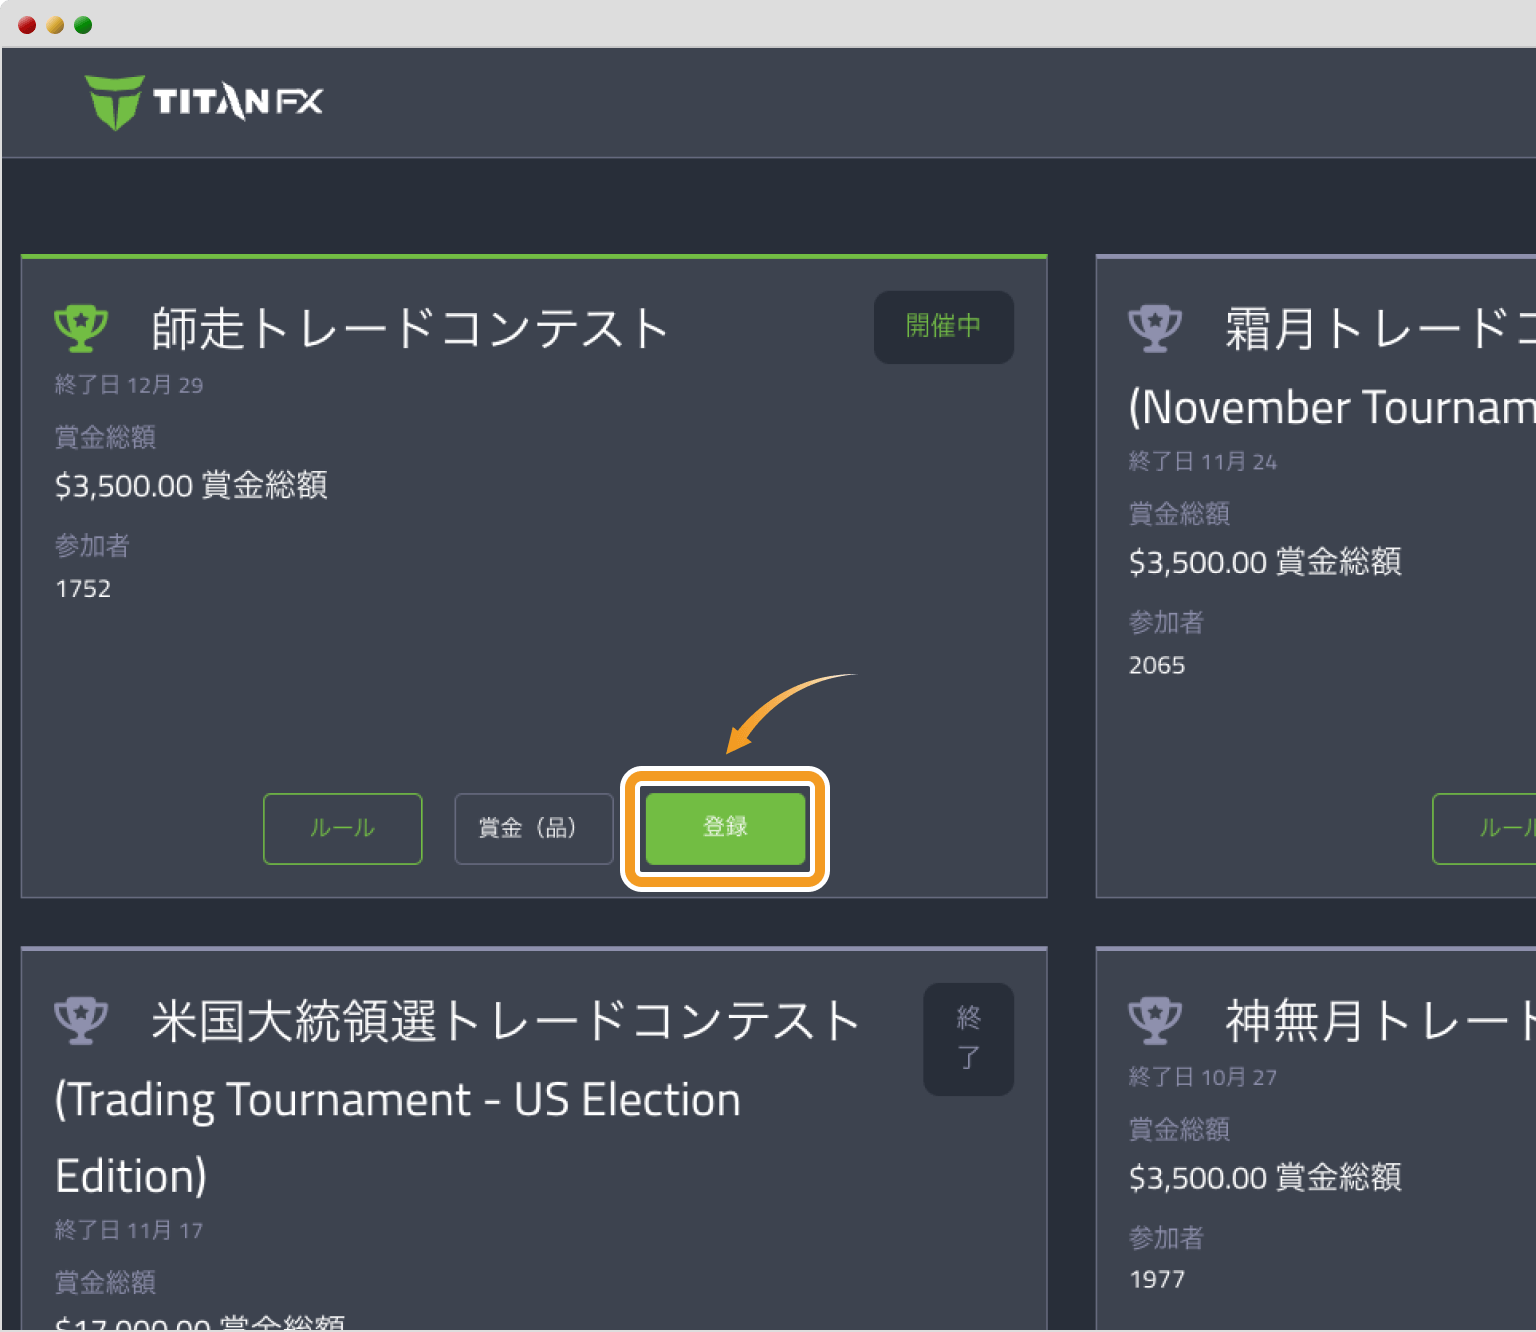1536x1332 pixels.
Task: Open ルール for 師走トレードコンテスト
Action: pyautogui.click(x=343, y=828)
